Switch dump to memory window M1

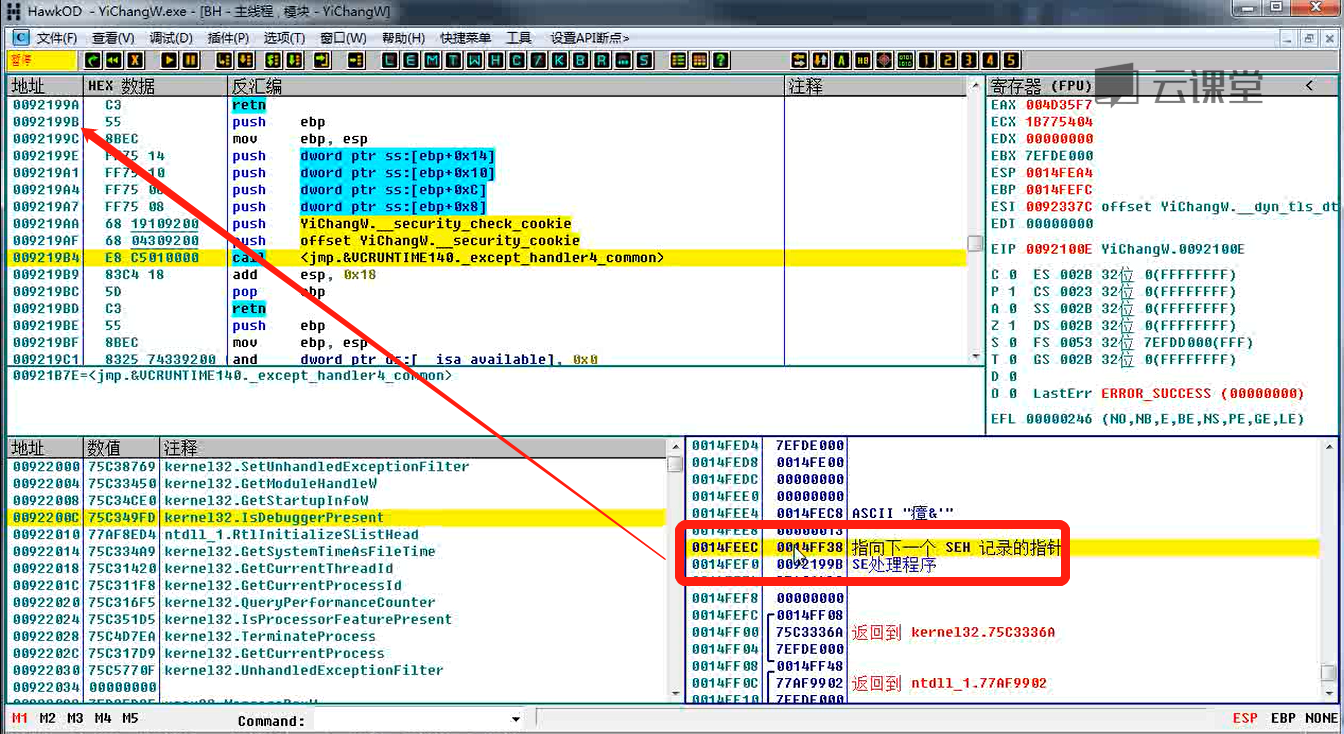(x=20, y=718)
